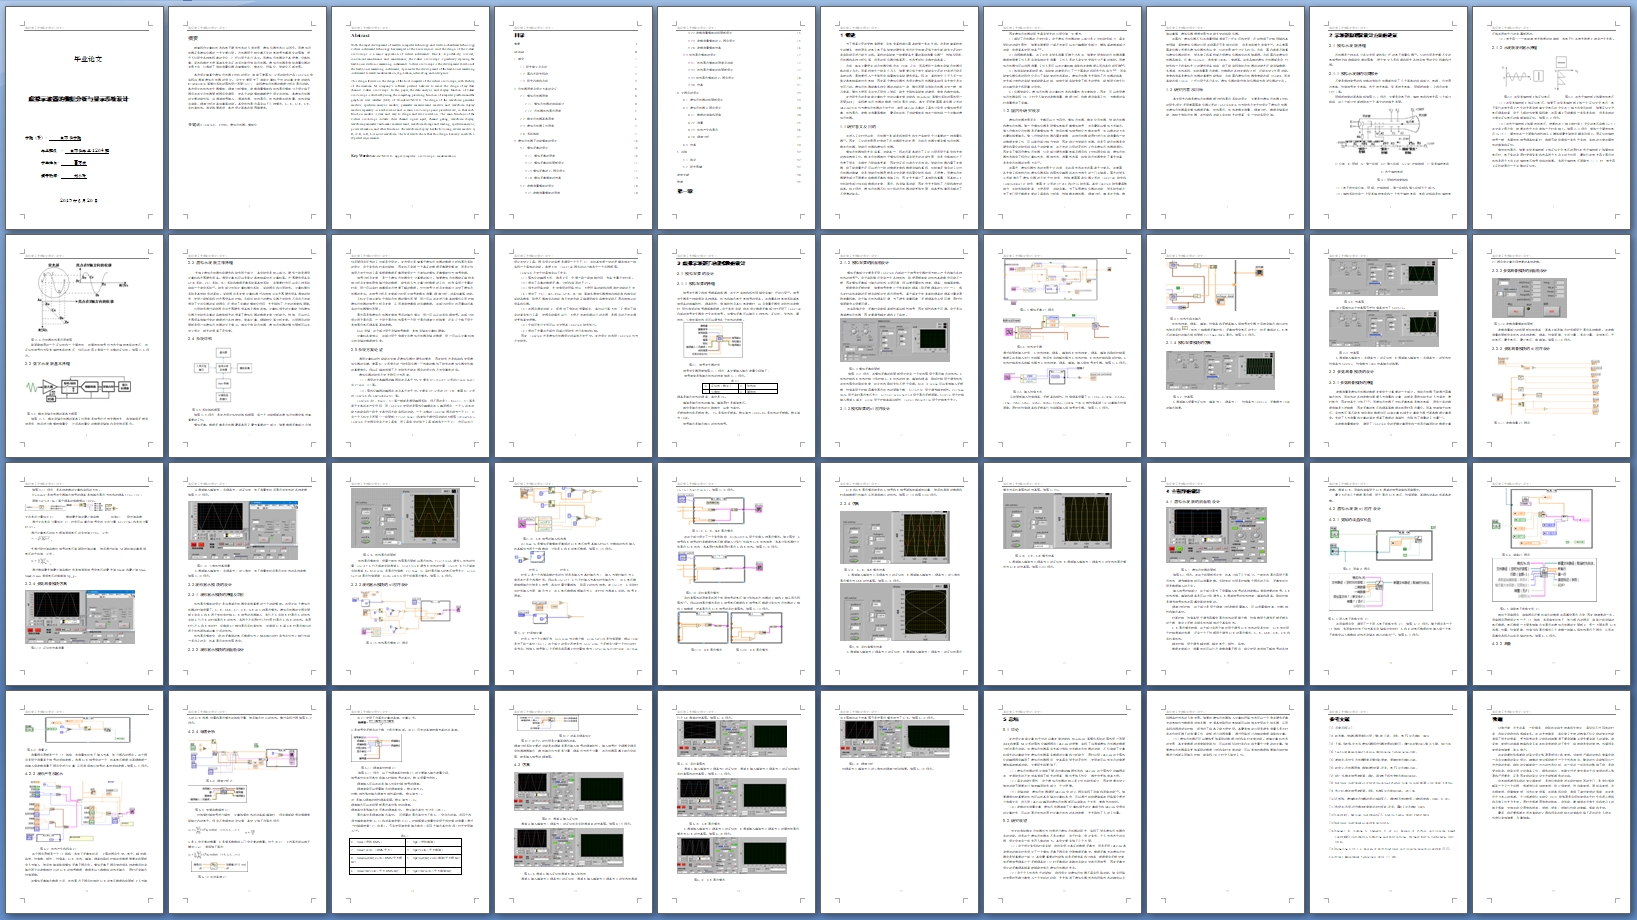This screenshot has width=1637, height=920.
Task: Select bottom-row page with three stacked panel screenshots
Action: pos(736,801)
